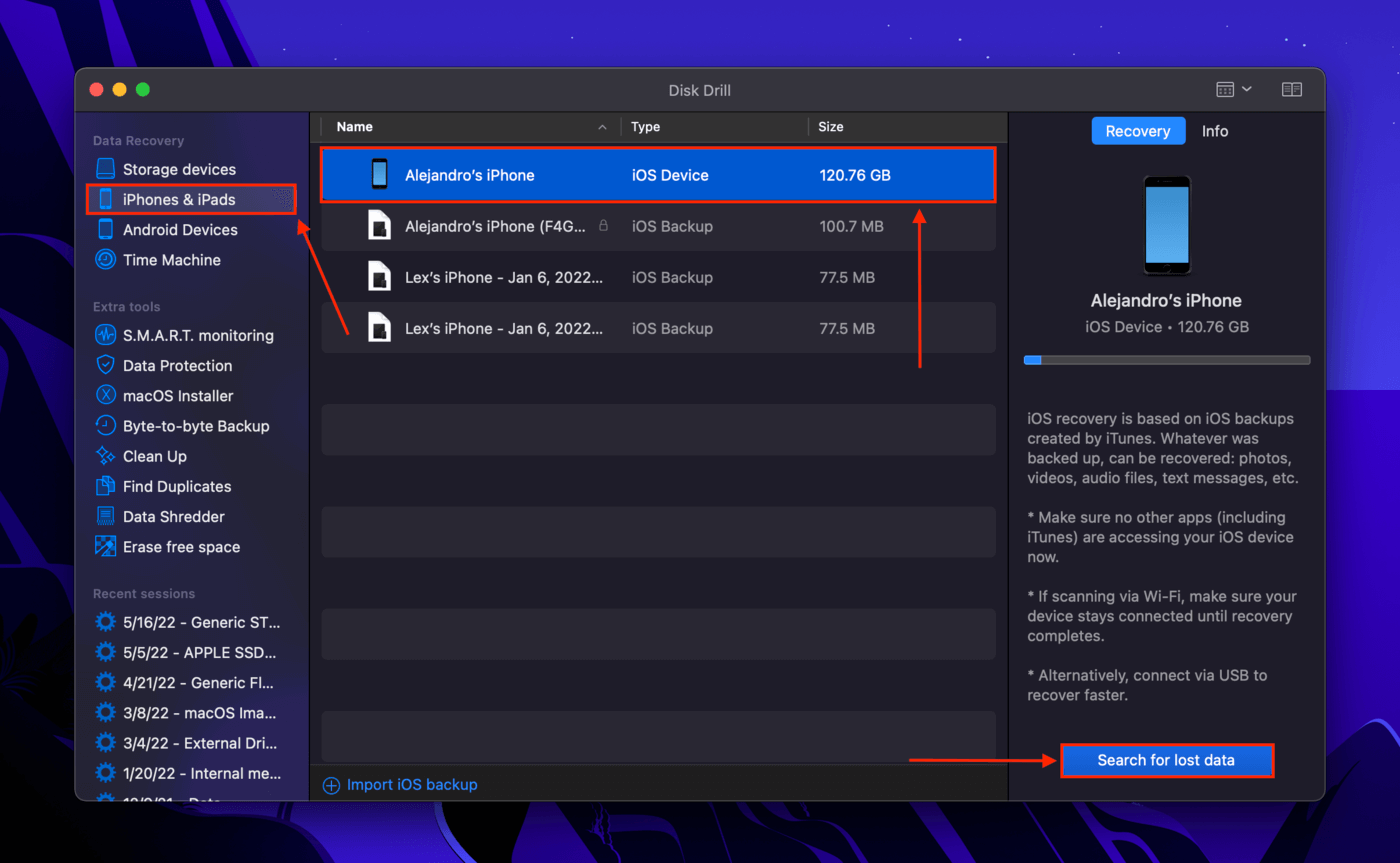Screen dimensions: 1400x863
Task: Switch to the Recovery tab
Action: [1138, 131]
